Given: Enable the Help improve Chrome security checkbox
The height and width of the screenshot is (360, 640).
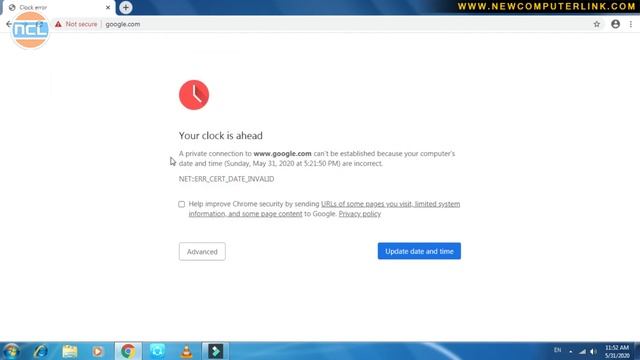Looking at the screenshot, I should point(182,204).
